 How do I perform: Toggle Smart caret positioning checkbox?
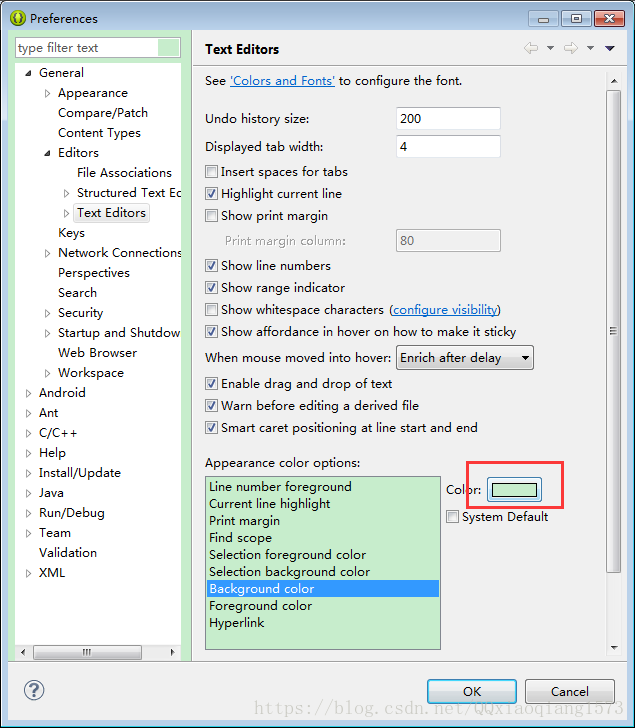211,428
